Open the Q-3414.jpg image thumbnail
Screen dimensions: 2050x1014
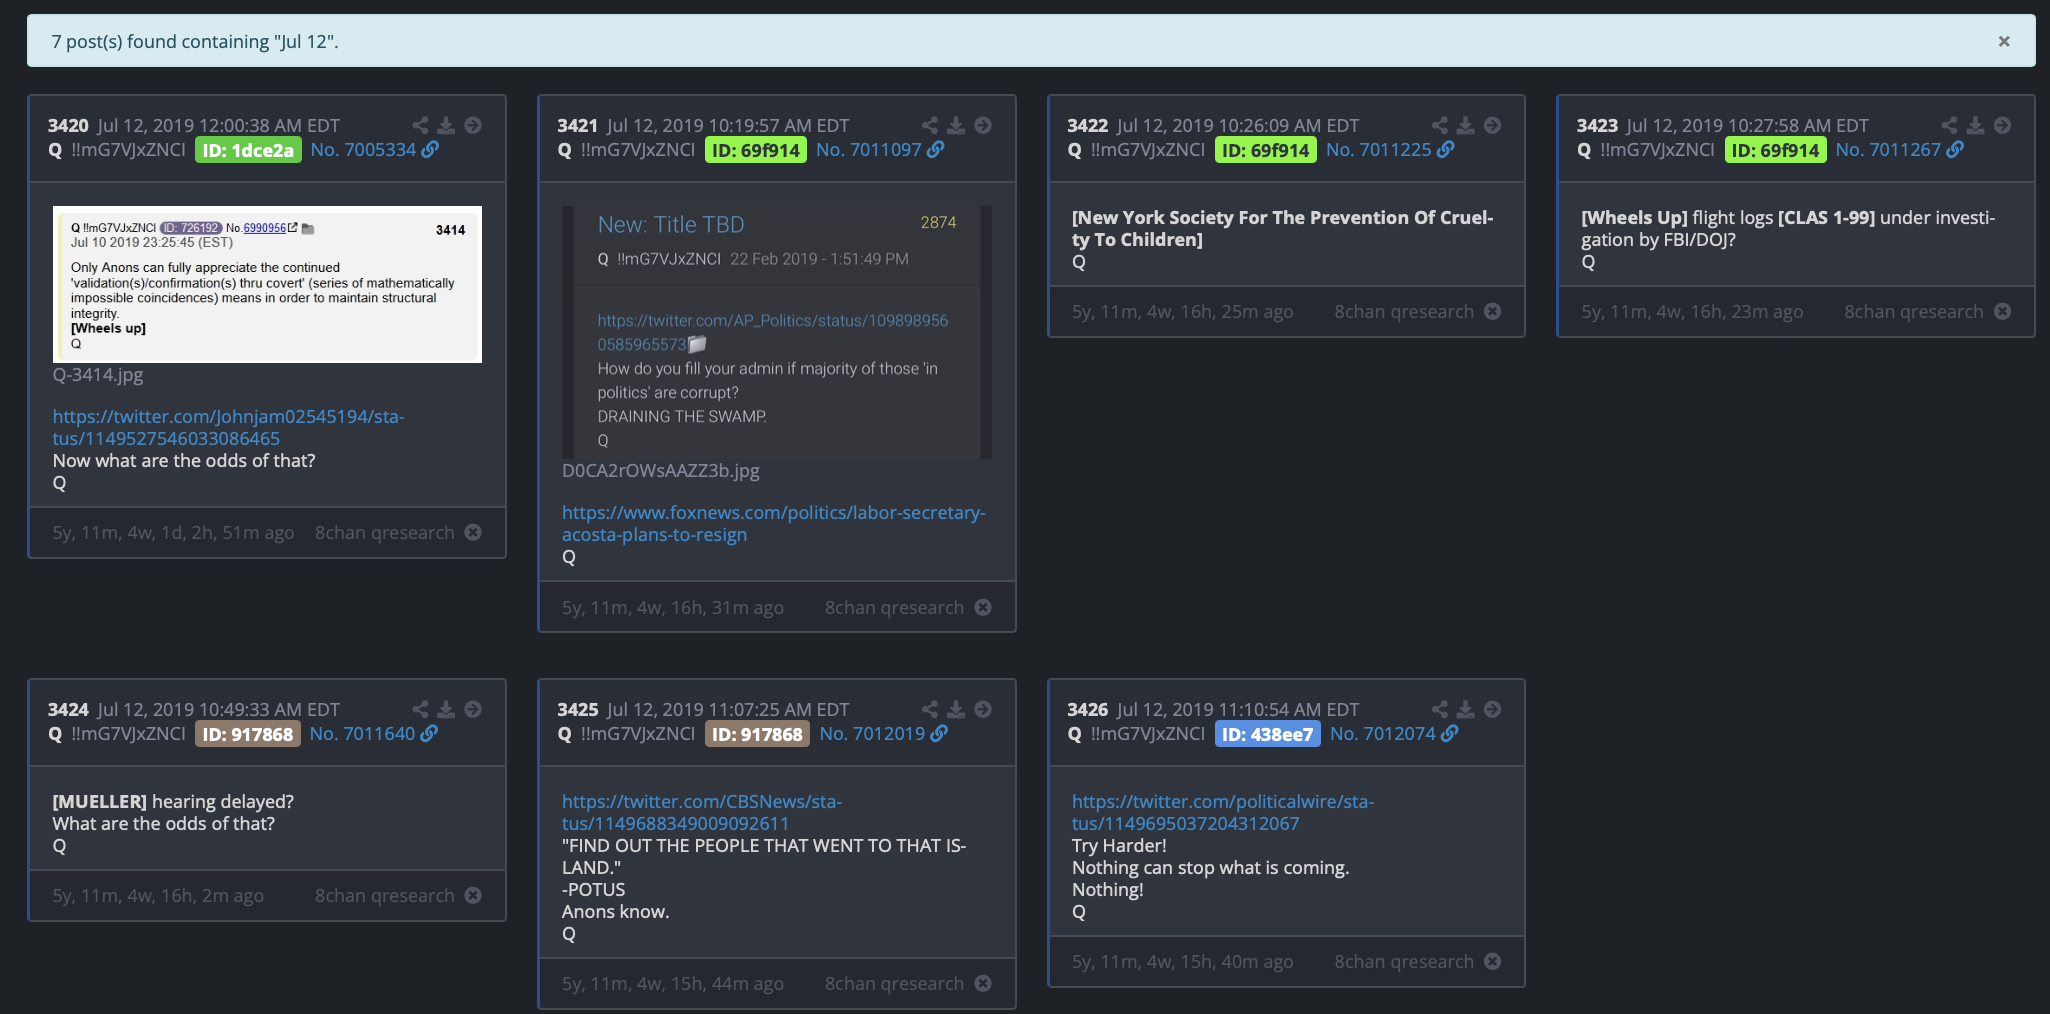(x=267, y=284)
